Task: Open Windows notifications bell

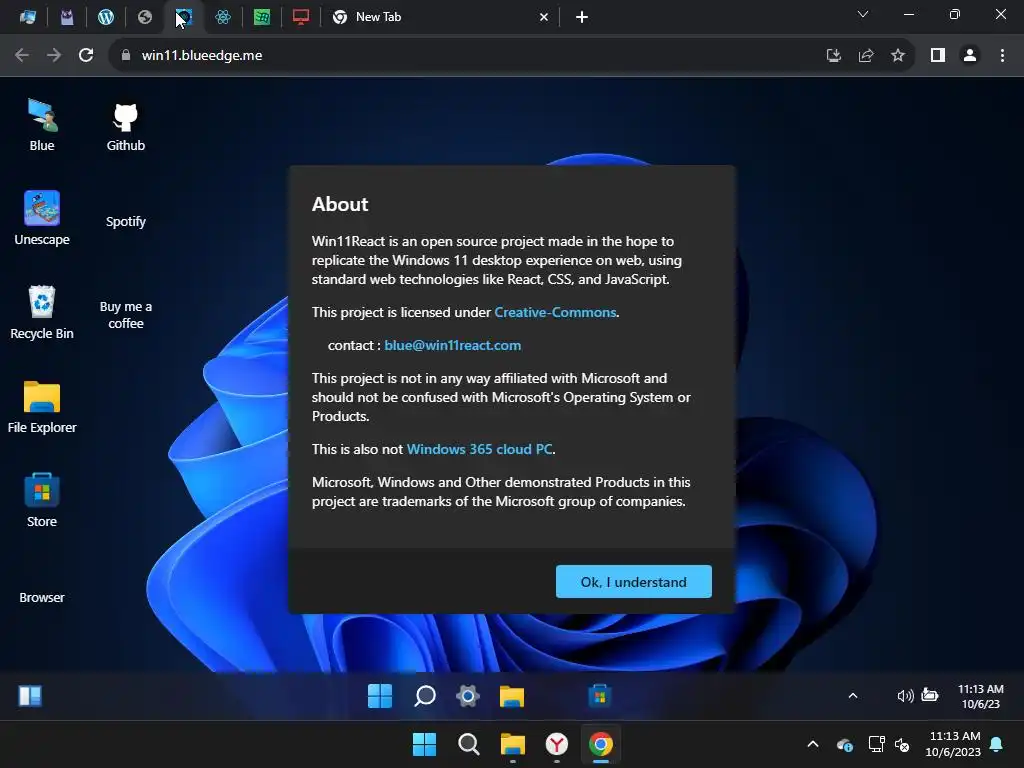Action: (996, 744)
